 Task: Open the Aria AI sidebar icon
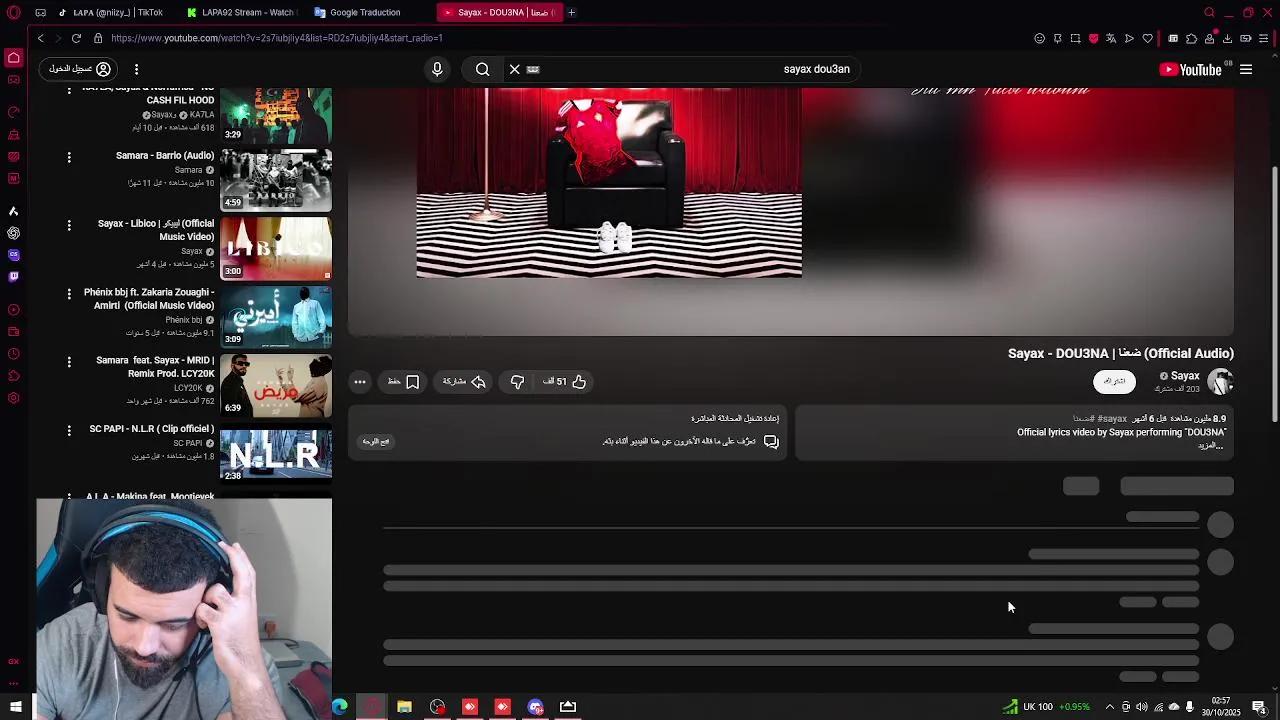pyautogui.click(x=13, y=211)
